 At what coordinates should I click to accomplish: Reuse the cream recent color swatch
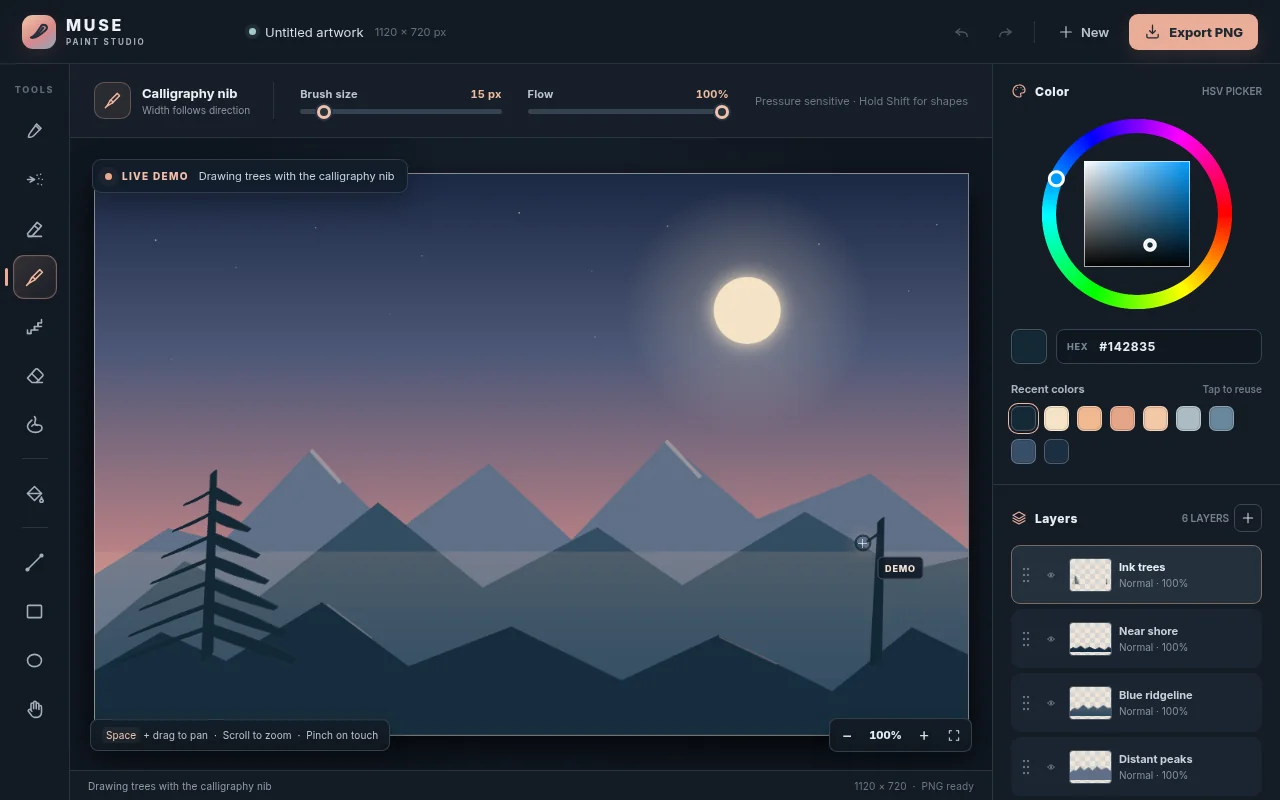click(1057, 419)
